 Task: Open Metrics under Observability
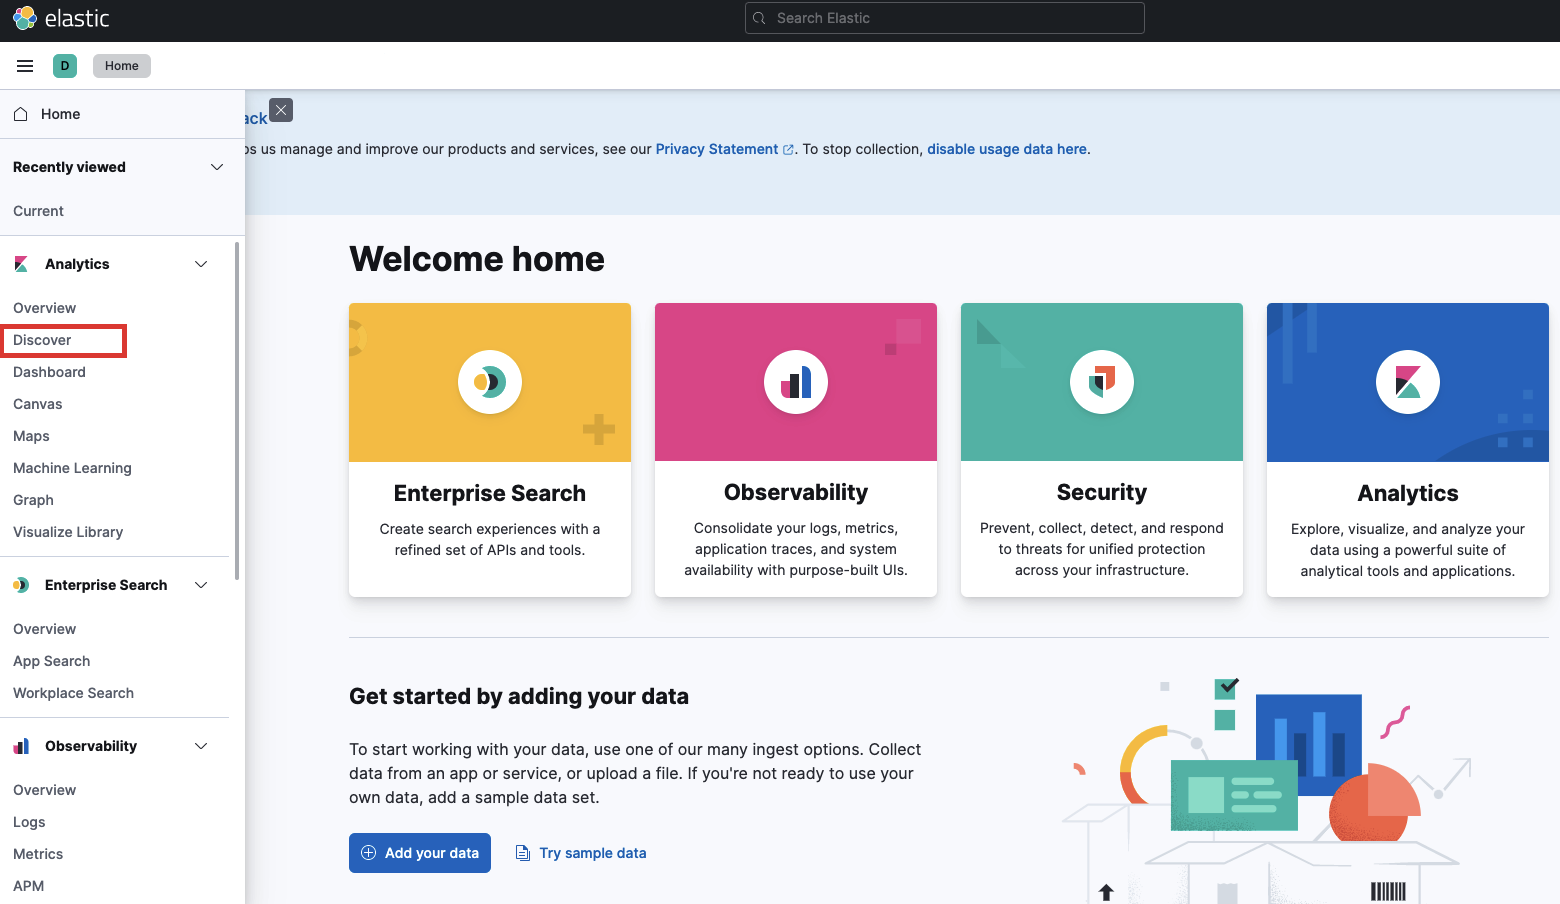tap(38, 854)
